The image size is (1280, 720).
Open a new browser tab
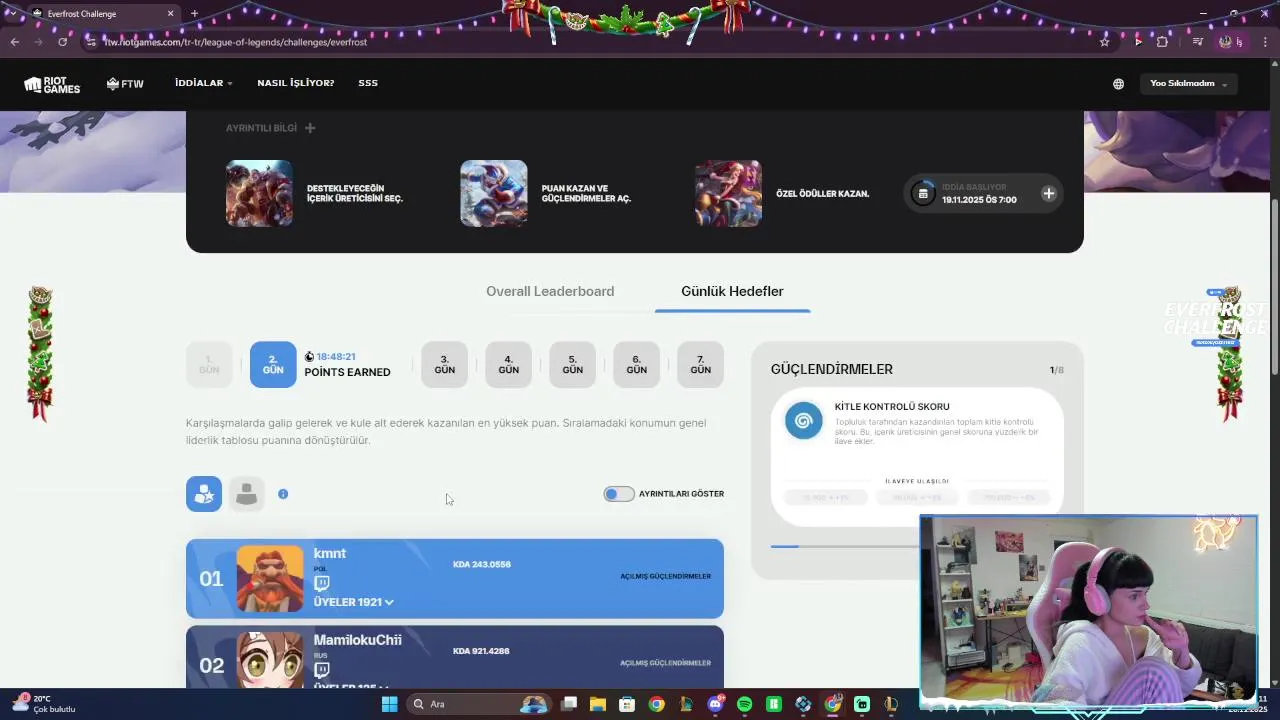tap(194, 14)
